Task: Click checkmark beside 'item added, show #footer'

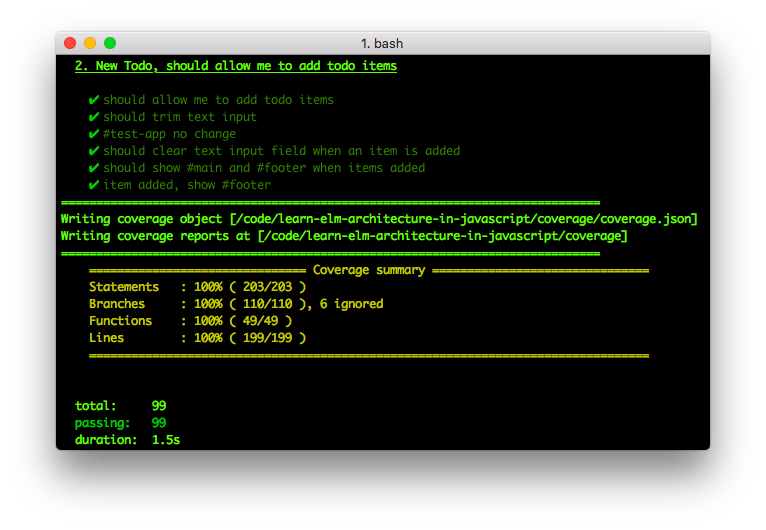Action: [x=94, y=185]
